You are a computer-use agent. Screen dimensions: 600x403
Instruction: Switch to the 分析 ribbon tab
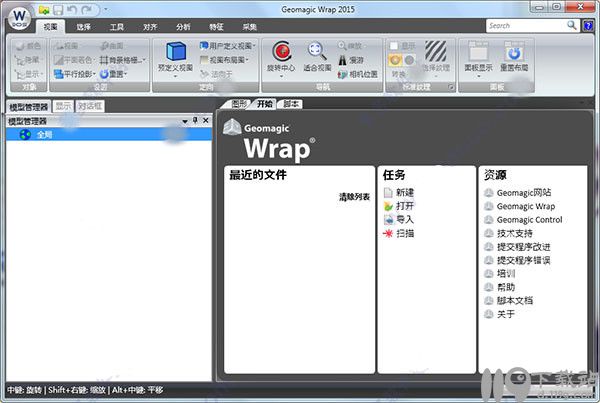[183, 27]
